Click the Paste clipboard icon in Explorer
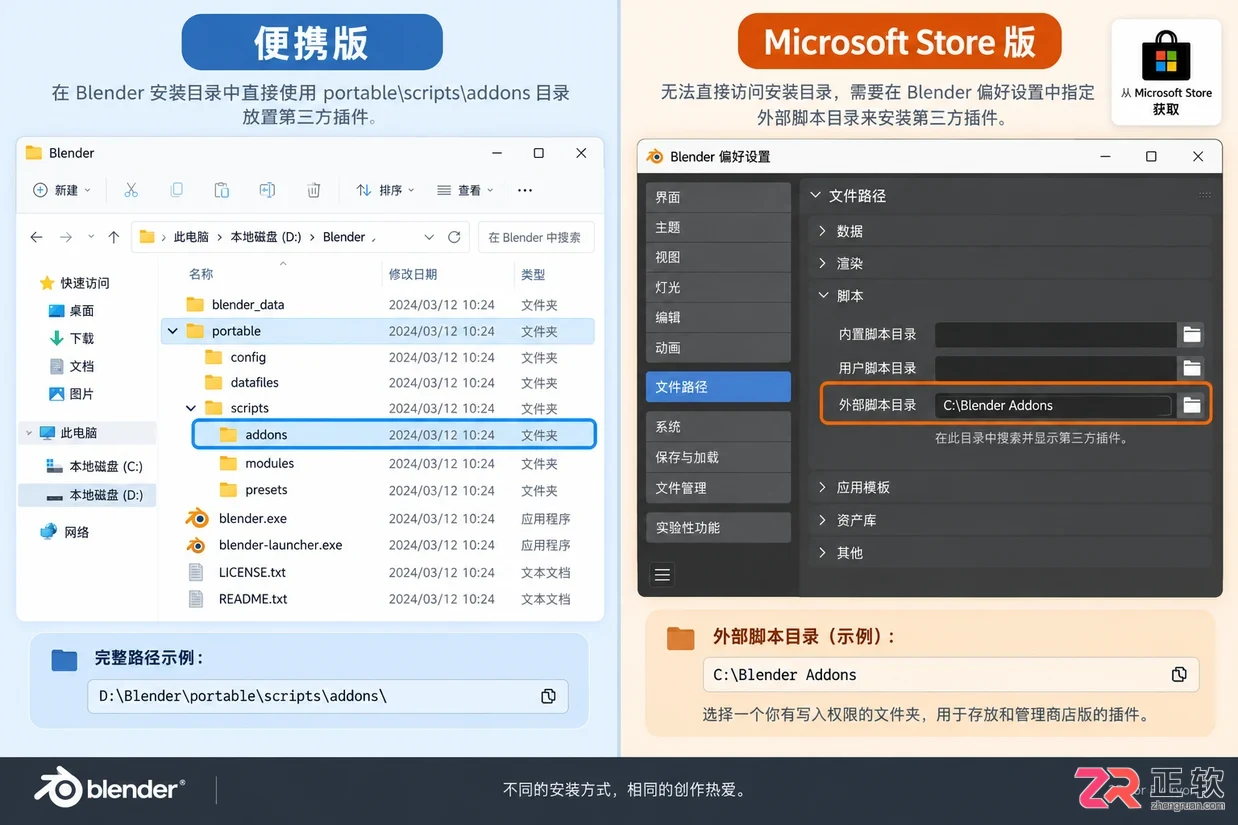1238x825 pixels. coord(222,190)
